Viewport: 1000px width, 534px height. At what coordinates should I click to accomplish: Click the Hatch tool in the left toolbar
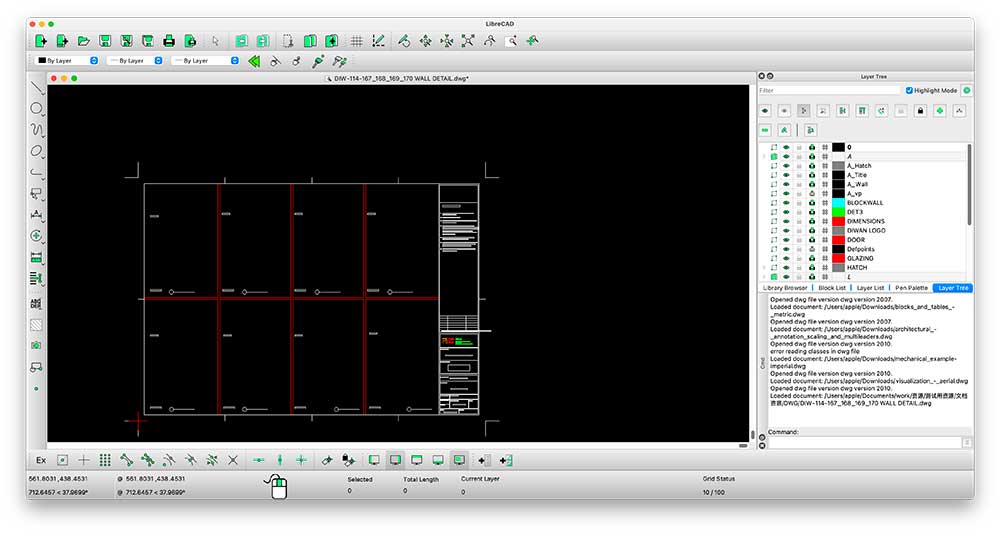point(37,324)
